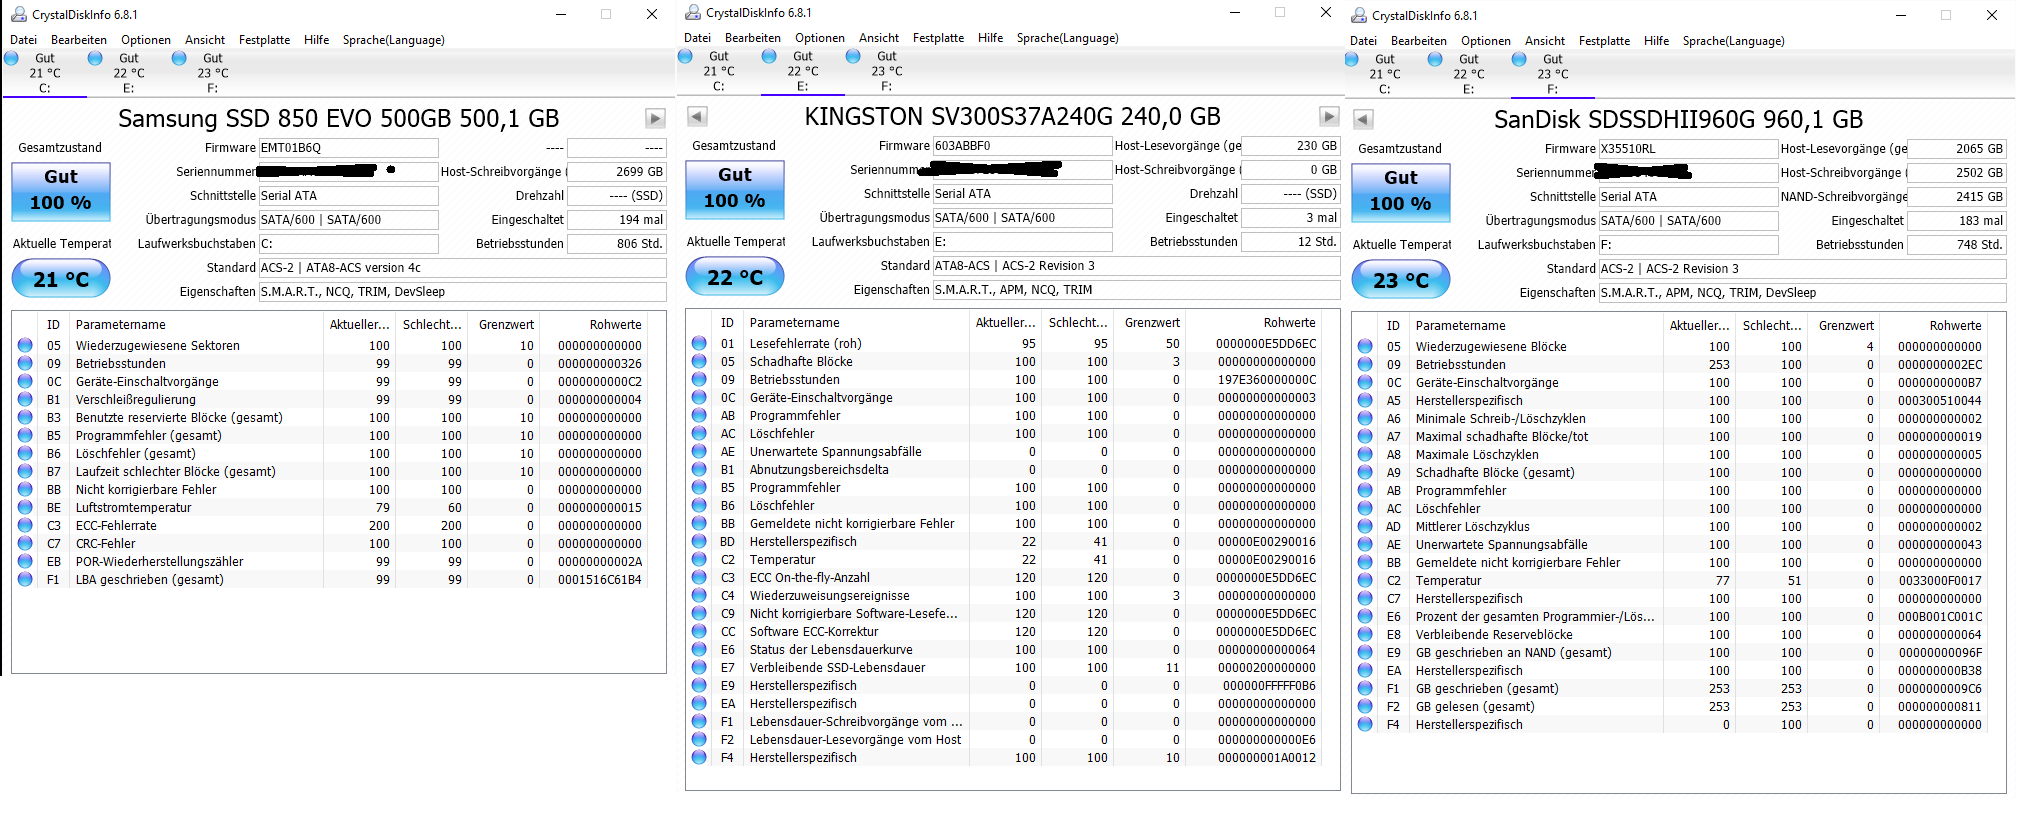The height and width of the screenshot is (822, 2022).
Task: Click status orb for Lesefehlerrate (roh) row
Action: coord(699,343)
